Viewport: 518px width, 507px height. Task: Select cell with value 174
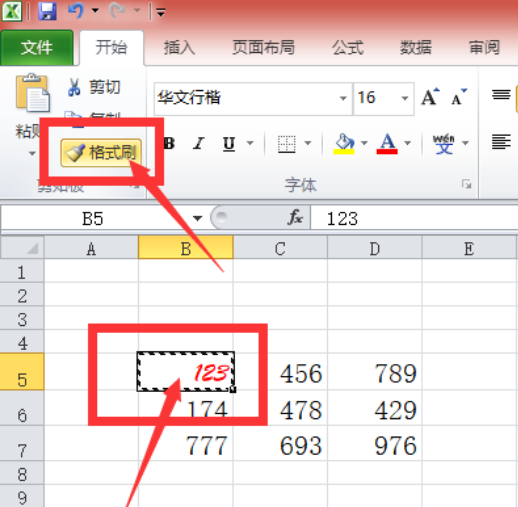186,408
